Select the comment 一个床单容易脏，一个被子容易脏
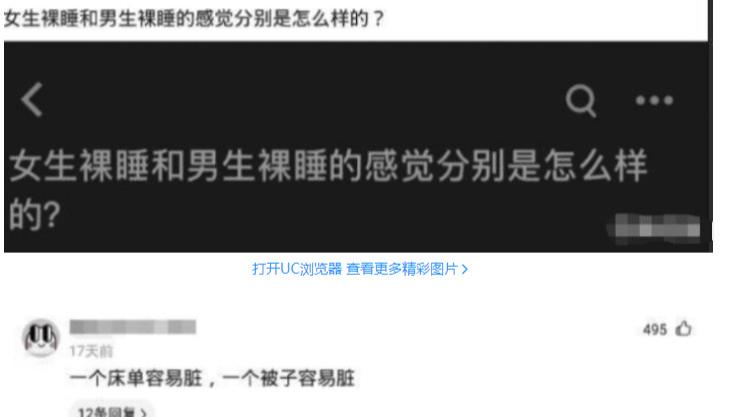 click(x=212, y=378)
